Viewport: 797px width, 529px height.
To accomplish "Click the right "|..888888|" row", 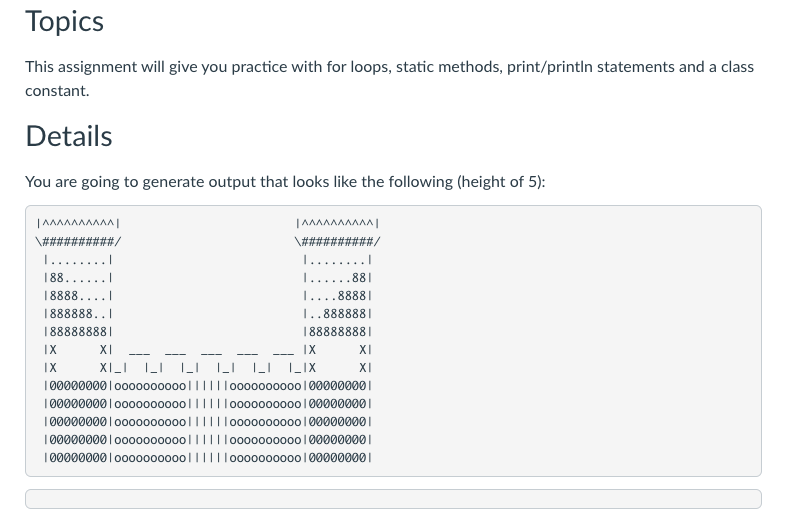I will coord(338,314).
